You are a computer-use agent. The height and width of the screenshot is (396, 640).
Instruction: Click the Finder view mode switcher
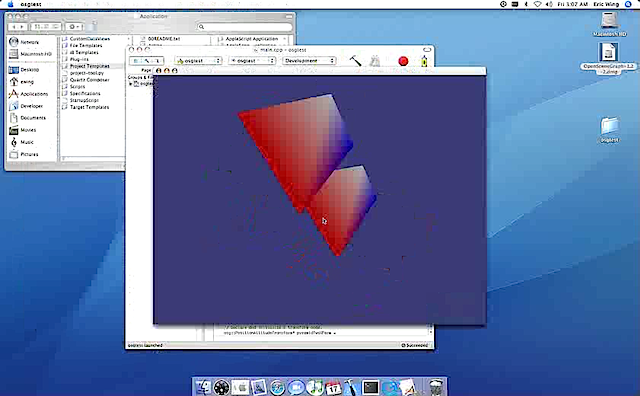pos(46,27)
